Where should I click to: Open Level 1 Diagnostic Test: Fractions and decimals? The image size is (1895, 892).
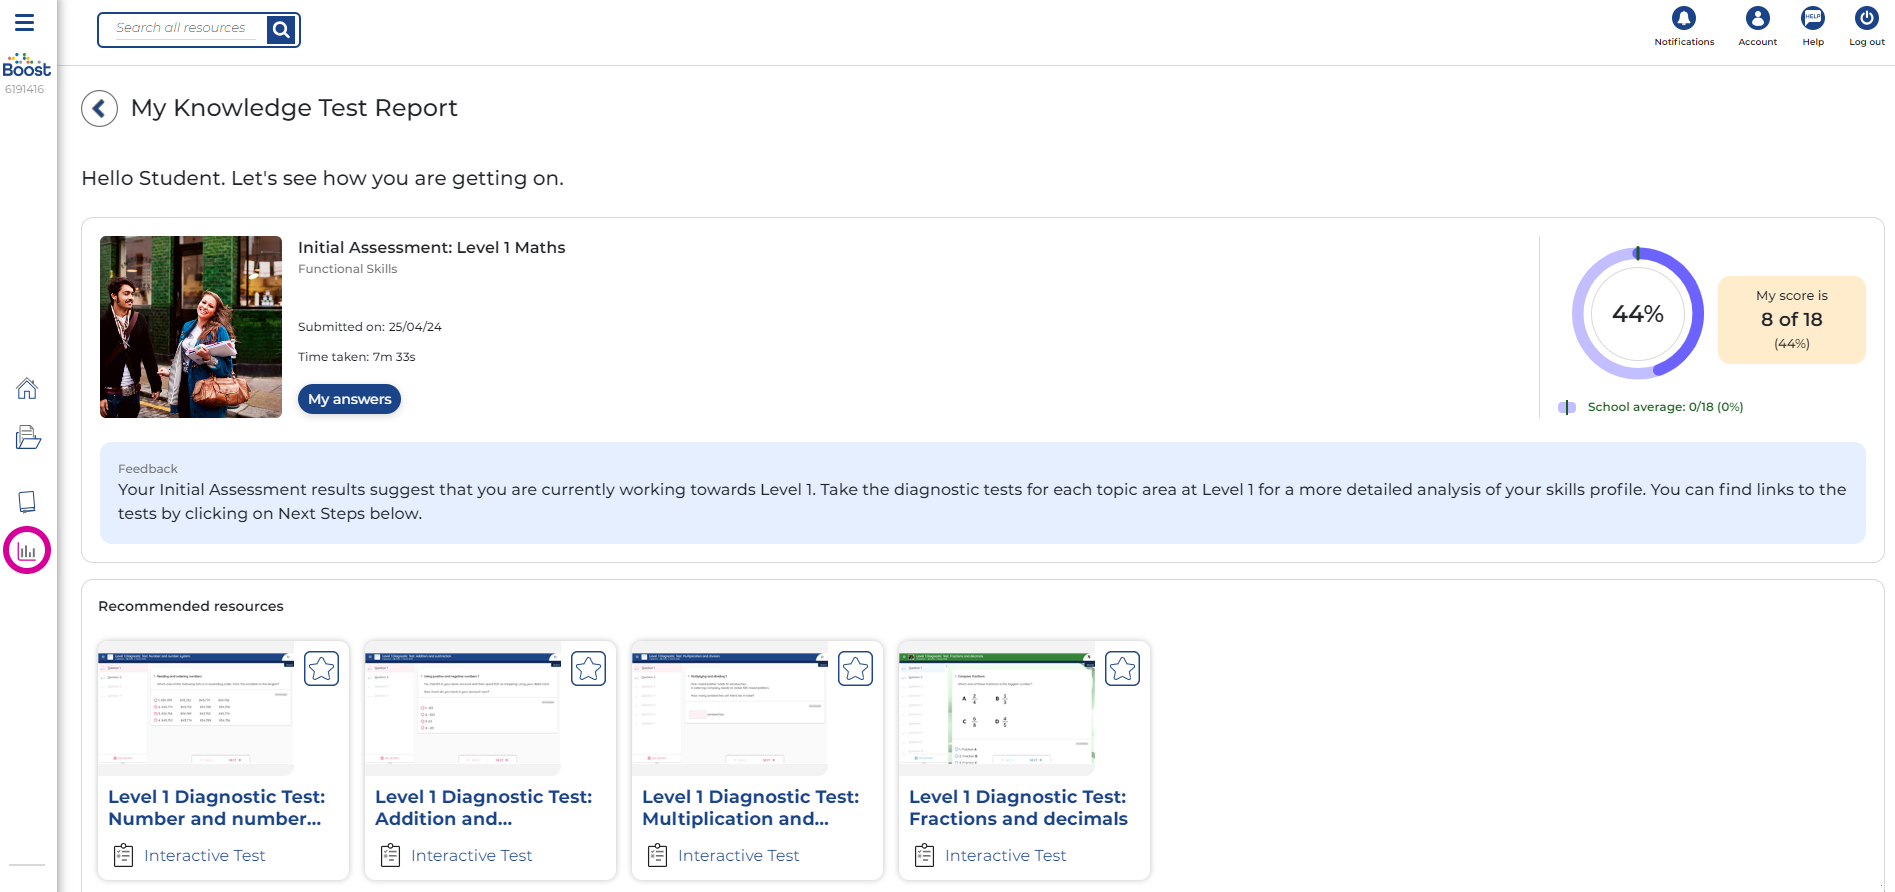pyautogui.click(x=1017, y=808)
